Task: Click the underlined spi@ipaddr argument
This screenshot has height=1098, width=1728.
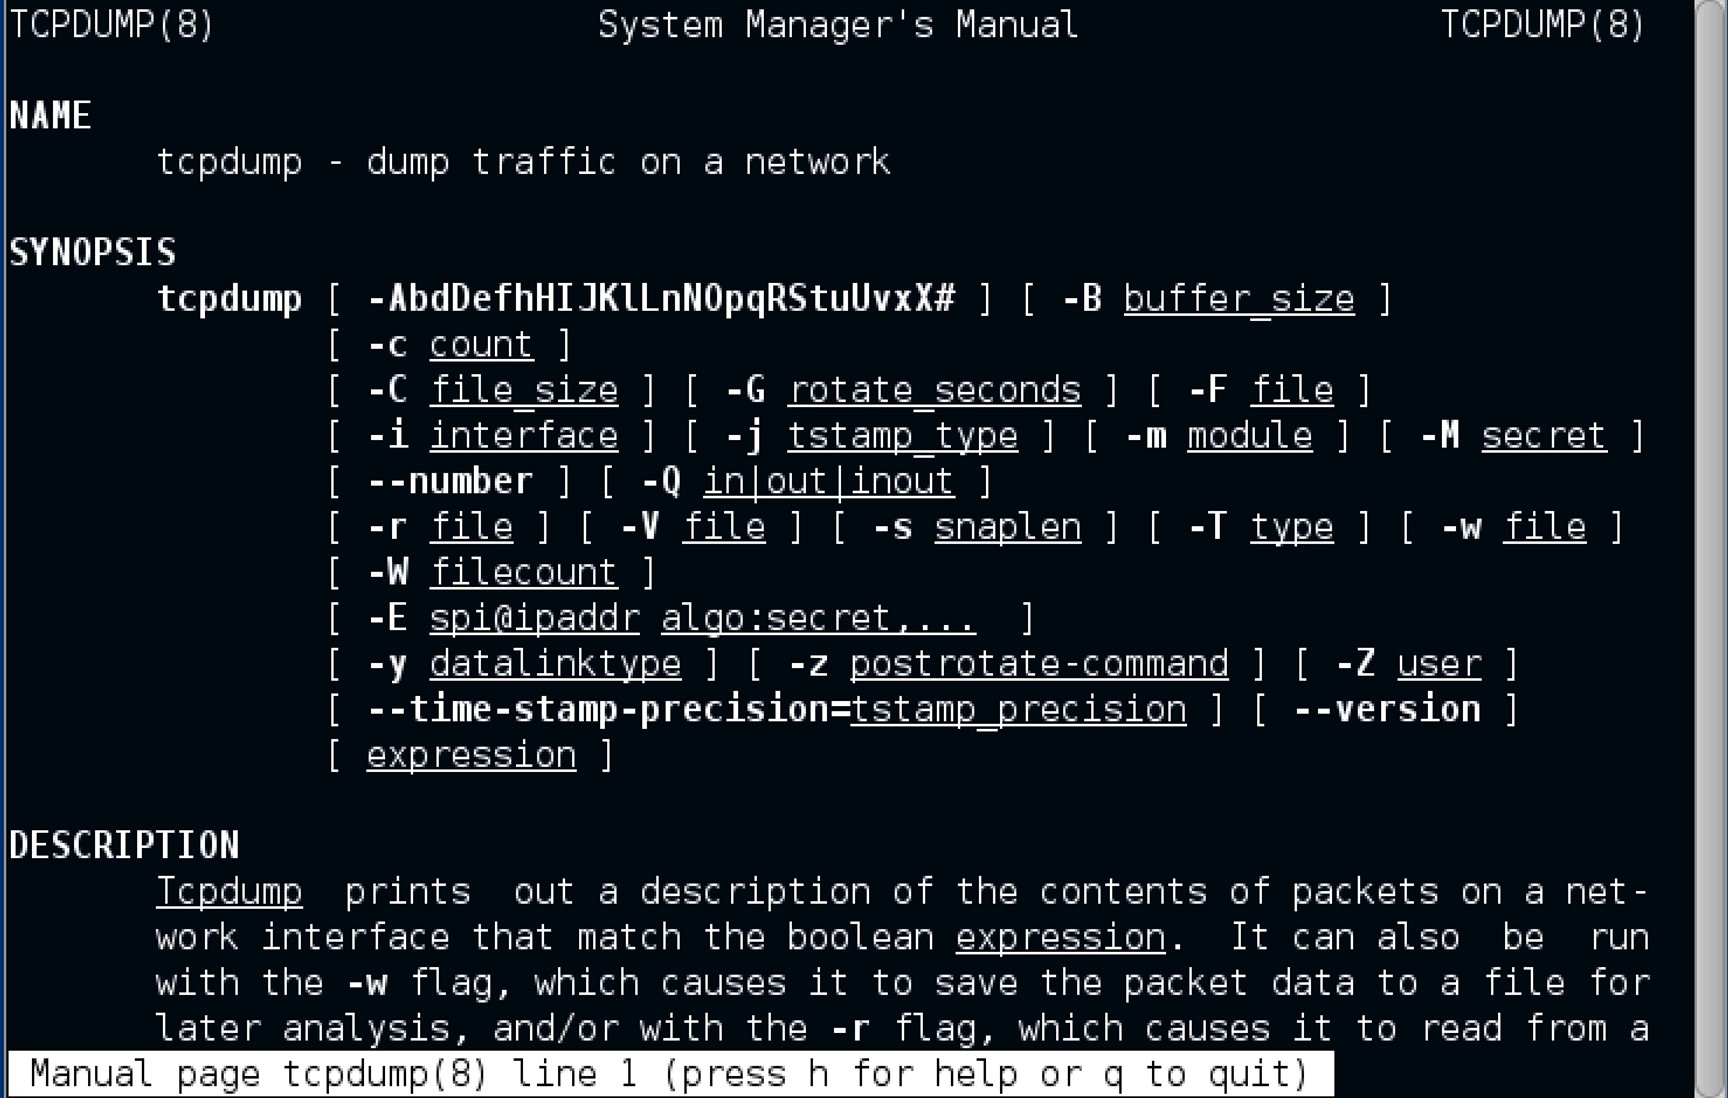Action: pyautogui.click(x=534, y=619)
